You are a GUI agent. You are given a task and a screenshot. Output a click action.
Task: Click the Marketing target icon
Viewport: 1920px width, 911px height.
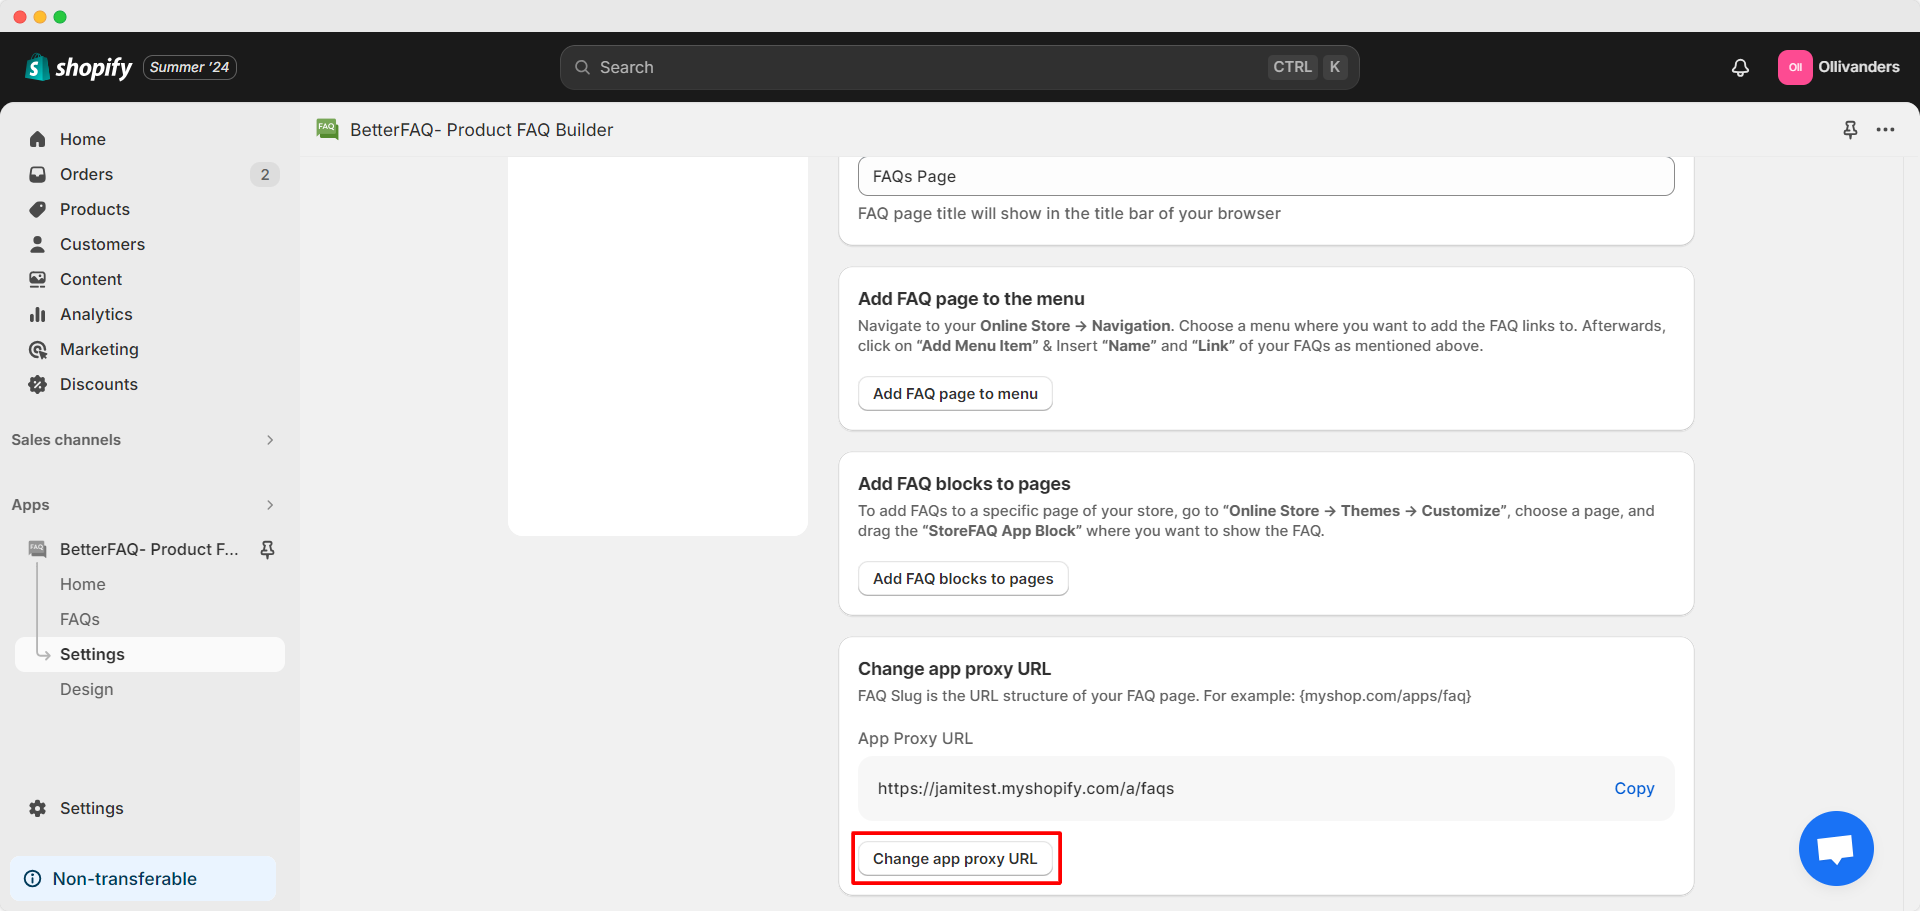pos(38,349)
